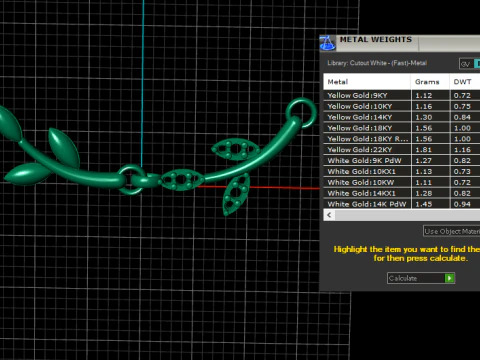Click the 1.45 grams value for 14K PdW

pos(424,204)
